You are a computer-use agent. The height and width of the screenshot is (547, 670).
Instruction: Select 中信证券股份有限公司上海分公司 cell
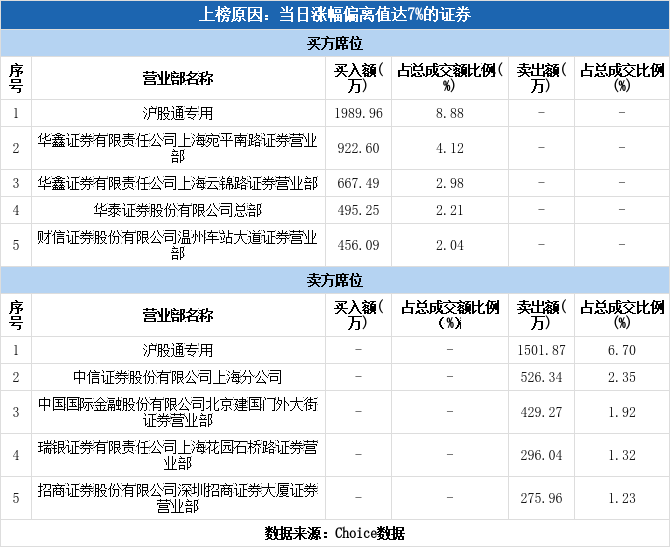pyautogui.click(x=178, y=377)
